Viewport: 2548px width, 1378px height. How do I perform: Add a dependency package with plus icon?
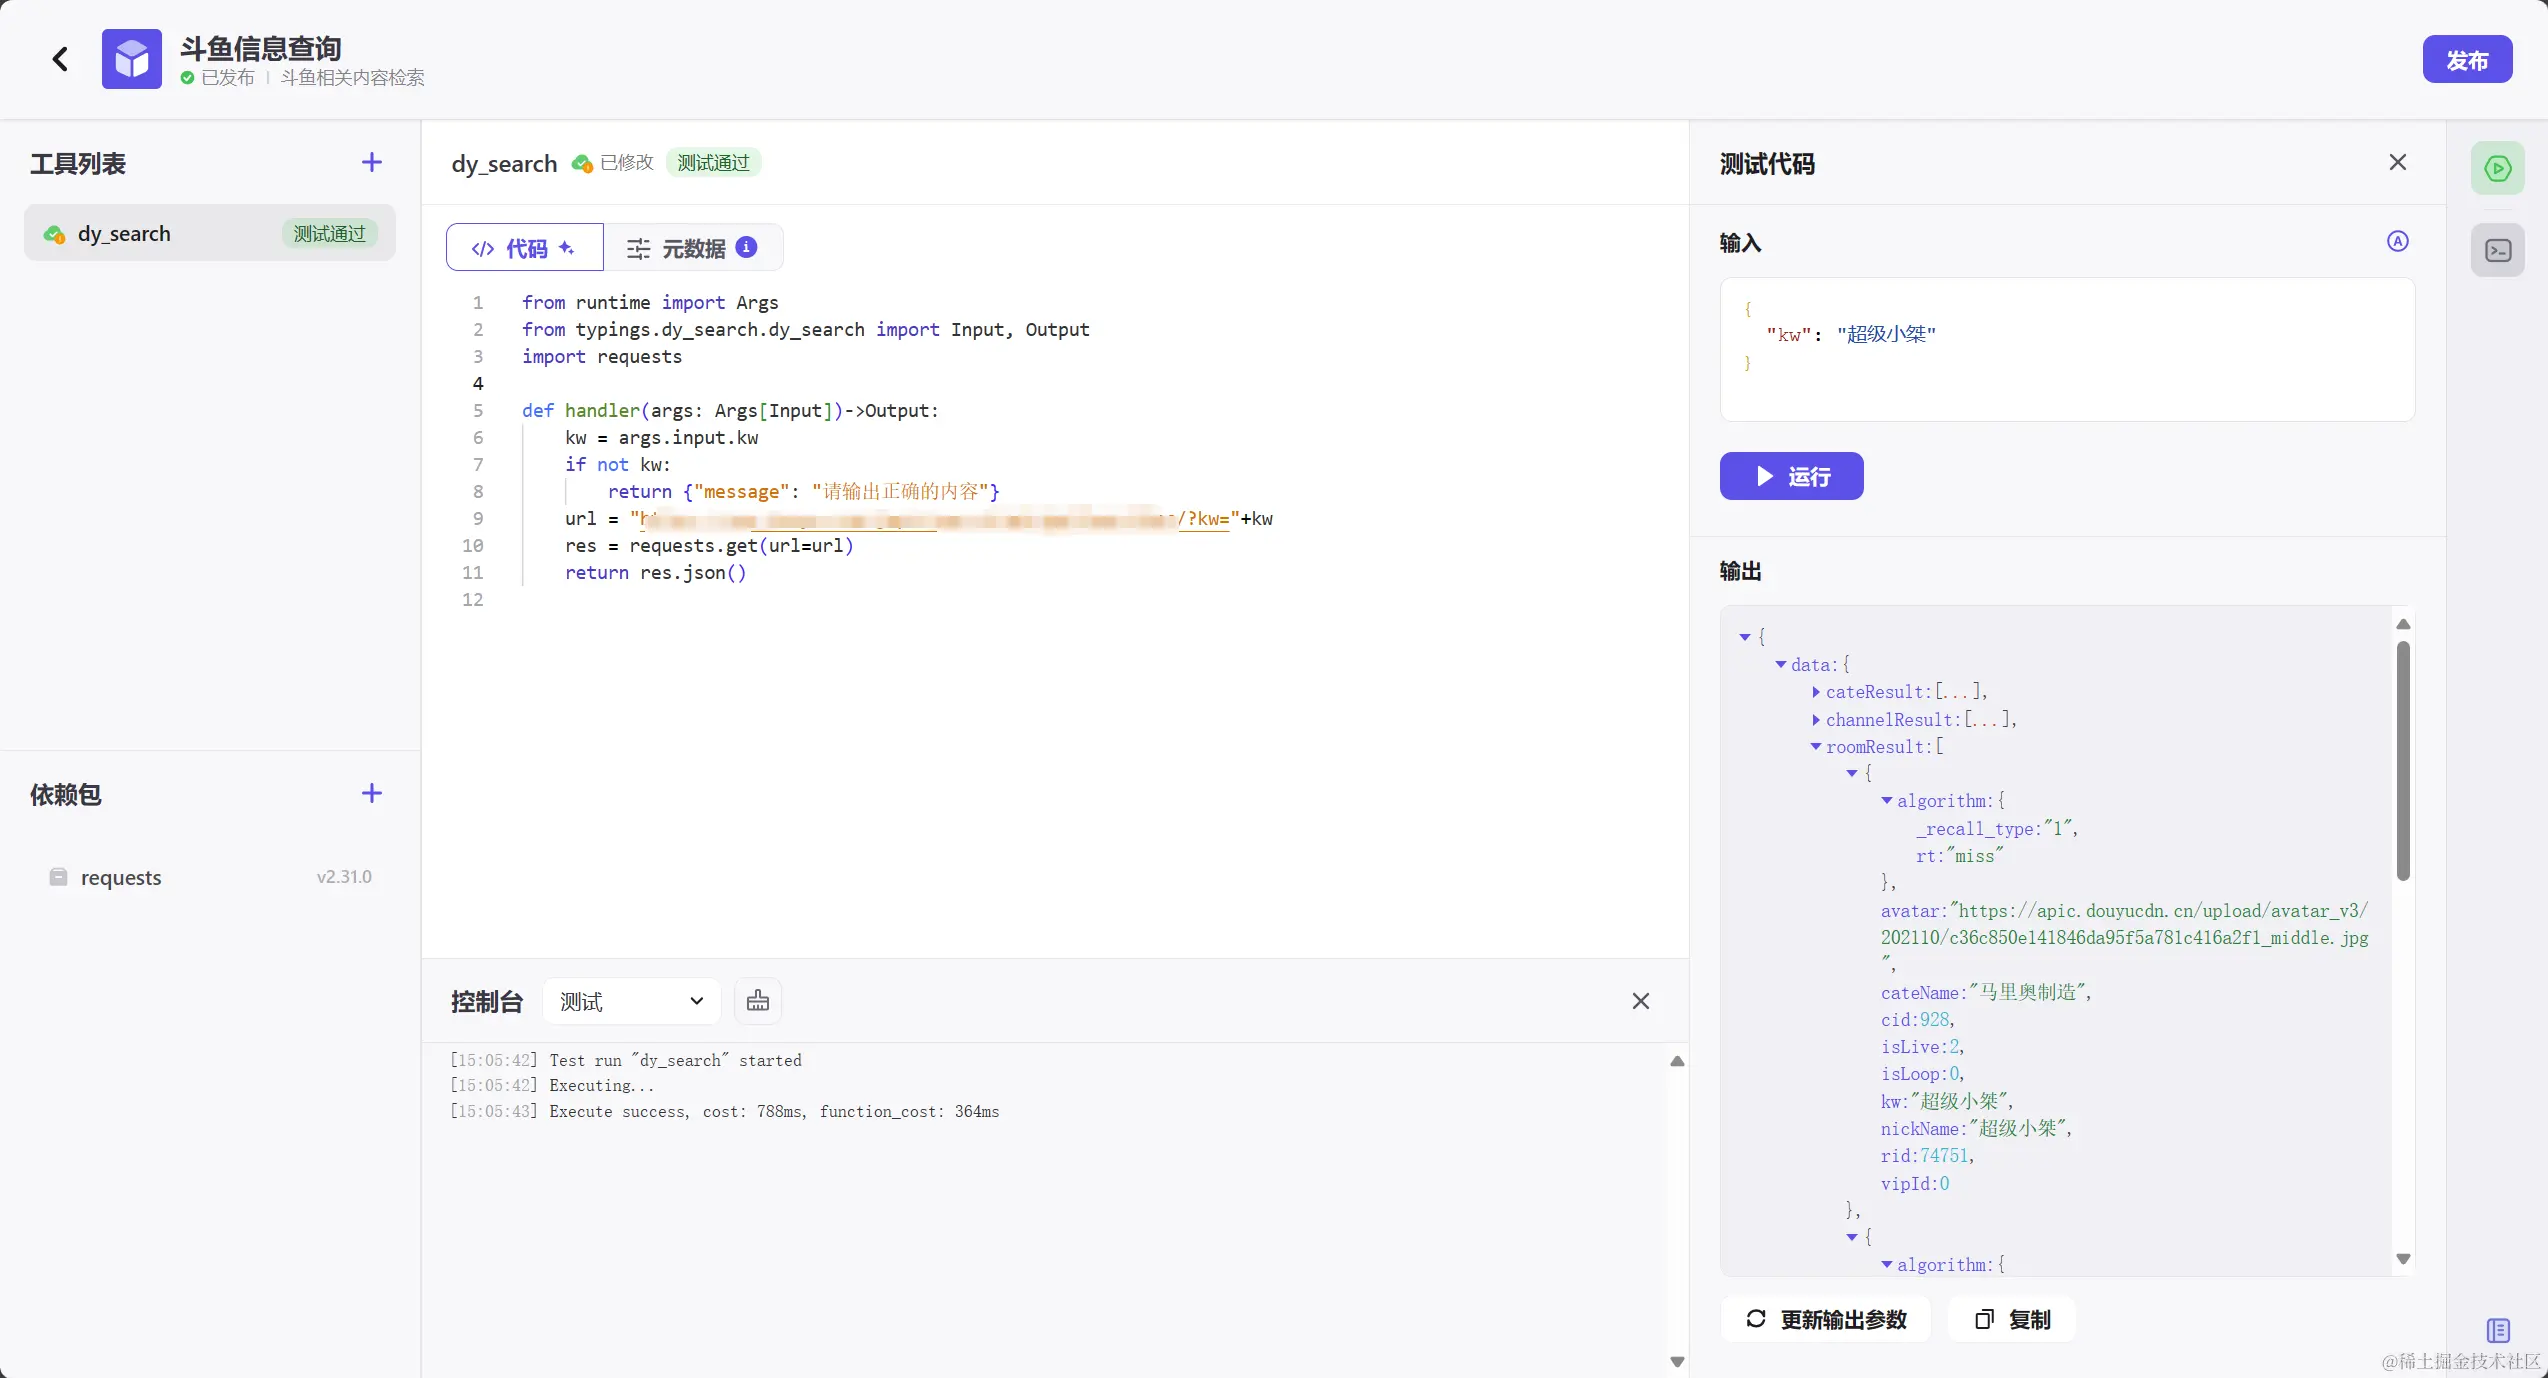point(372,793)
